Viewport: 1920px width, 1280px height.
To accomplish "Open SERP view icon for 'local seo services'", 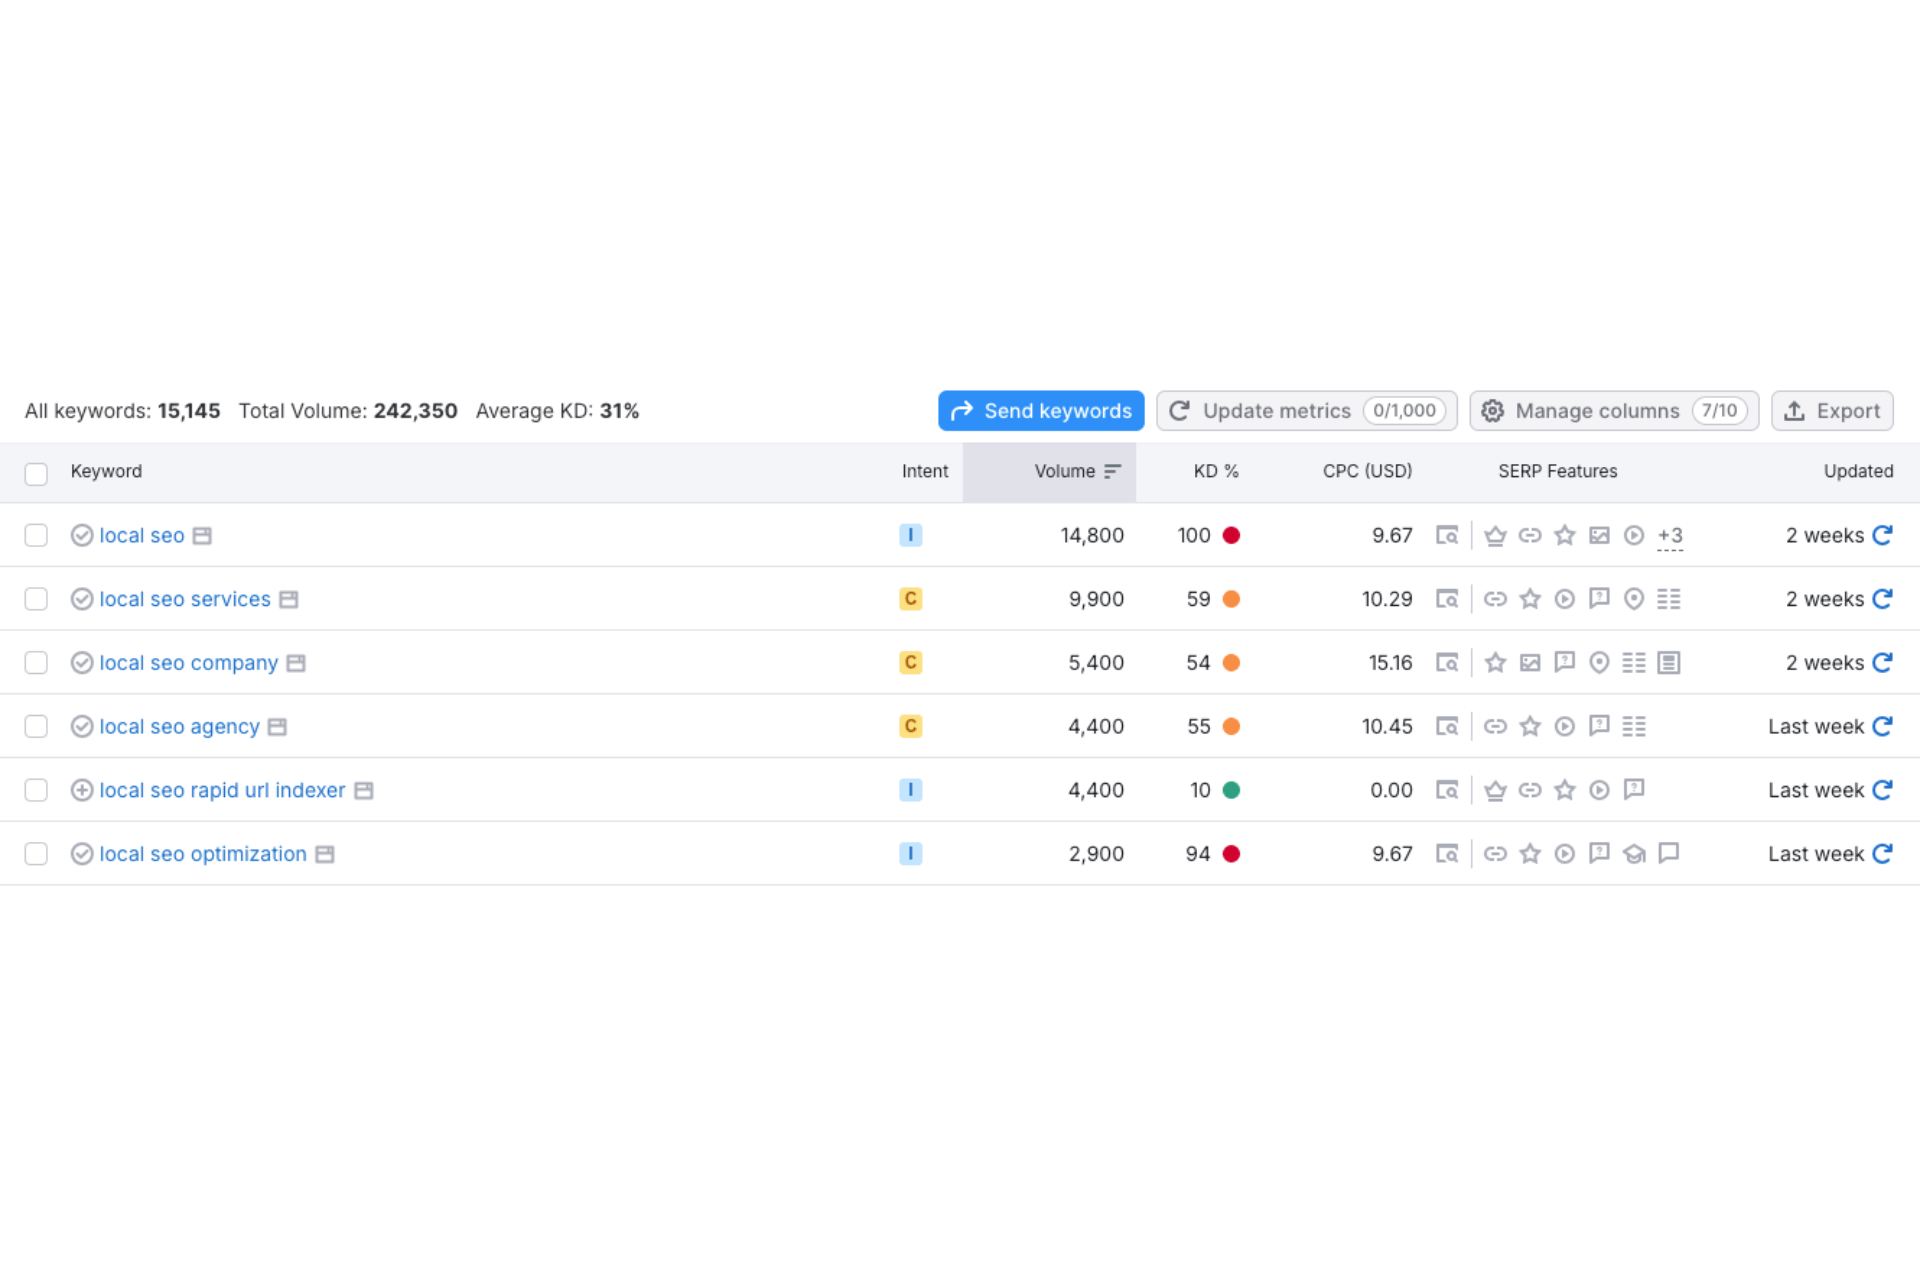I will tap(1446, 599).
